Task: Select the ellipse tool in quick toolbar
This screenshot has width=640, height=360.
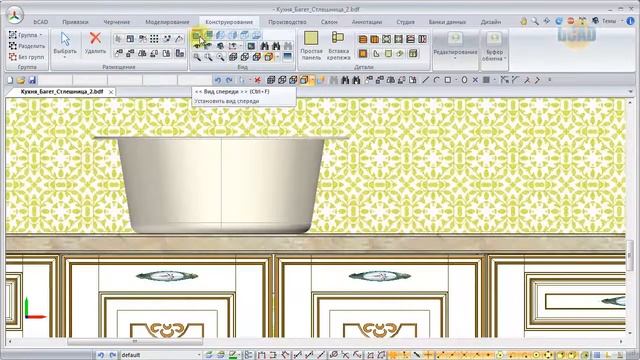Action: (x=464, y=80)
